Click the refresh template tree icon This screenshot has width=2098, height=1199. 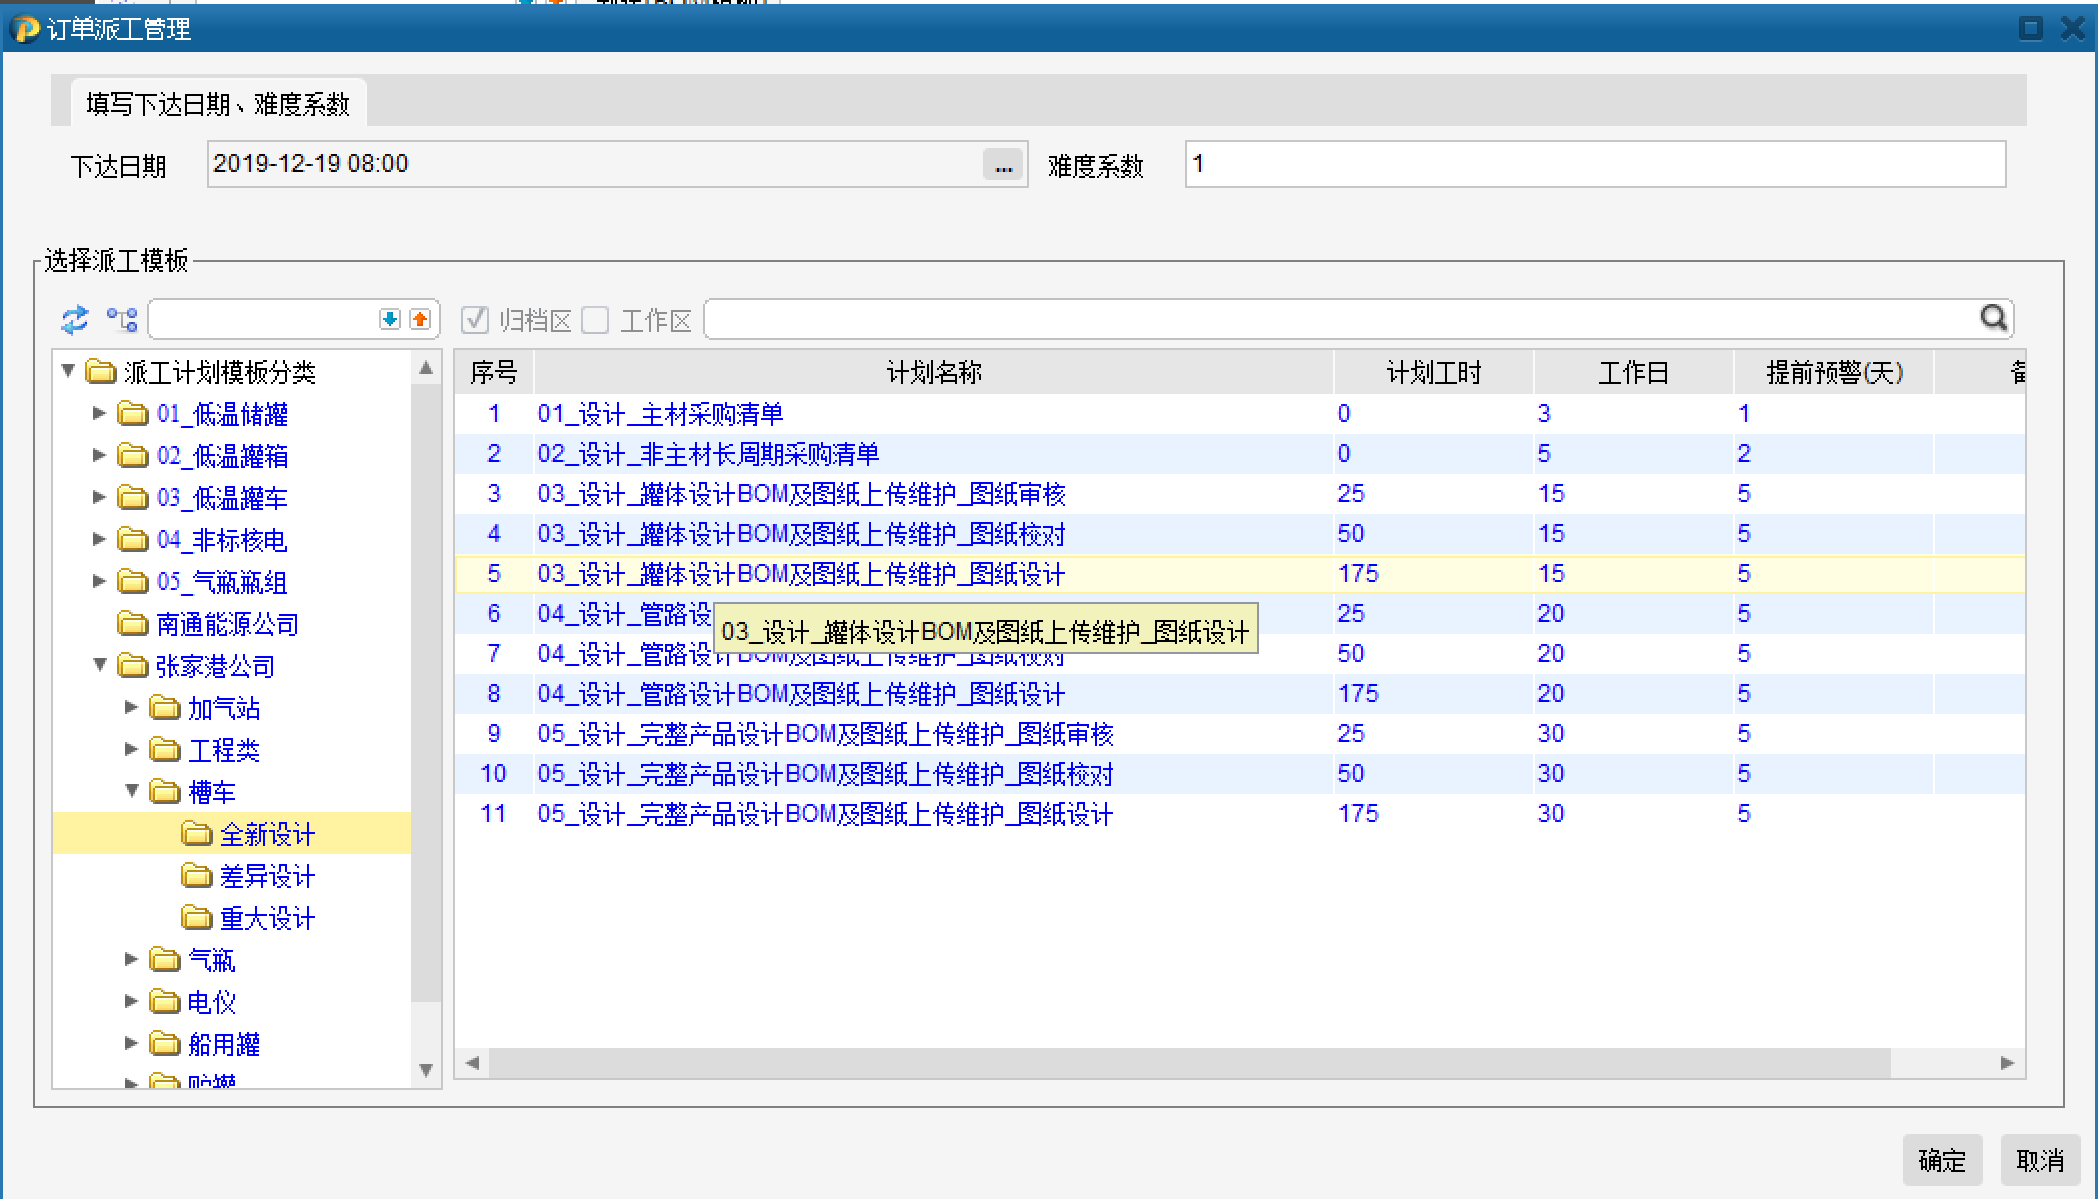pos(75,320)
